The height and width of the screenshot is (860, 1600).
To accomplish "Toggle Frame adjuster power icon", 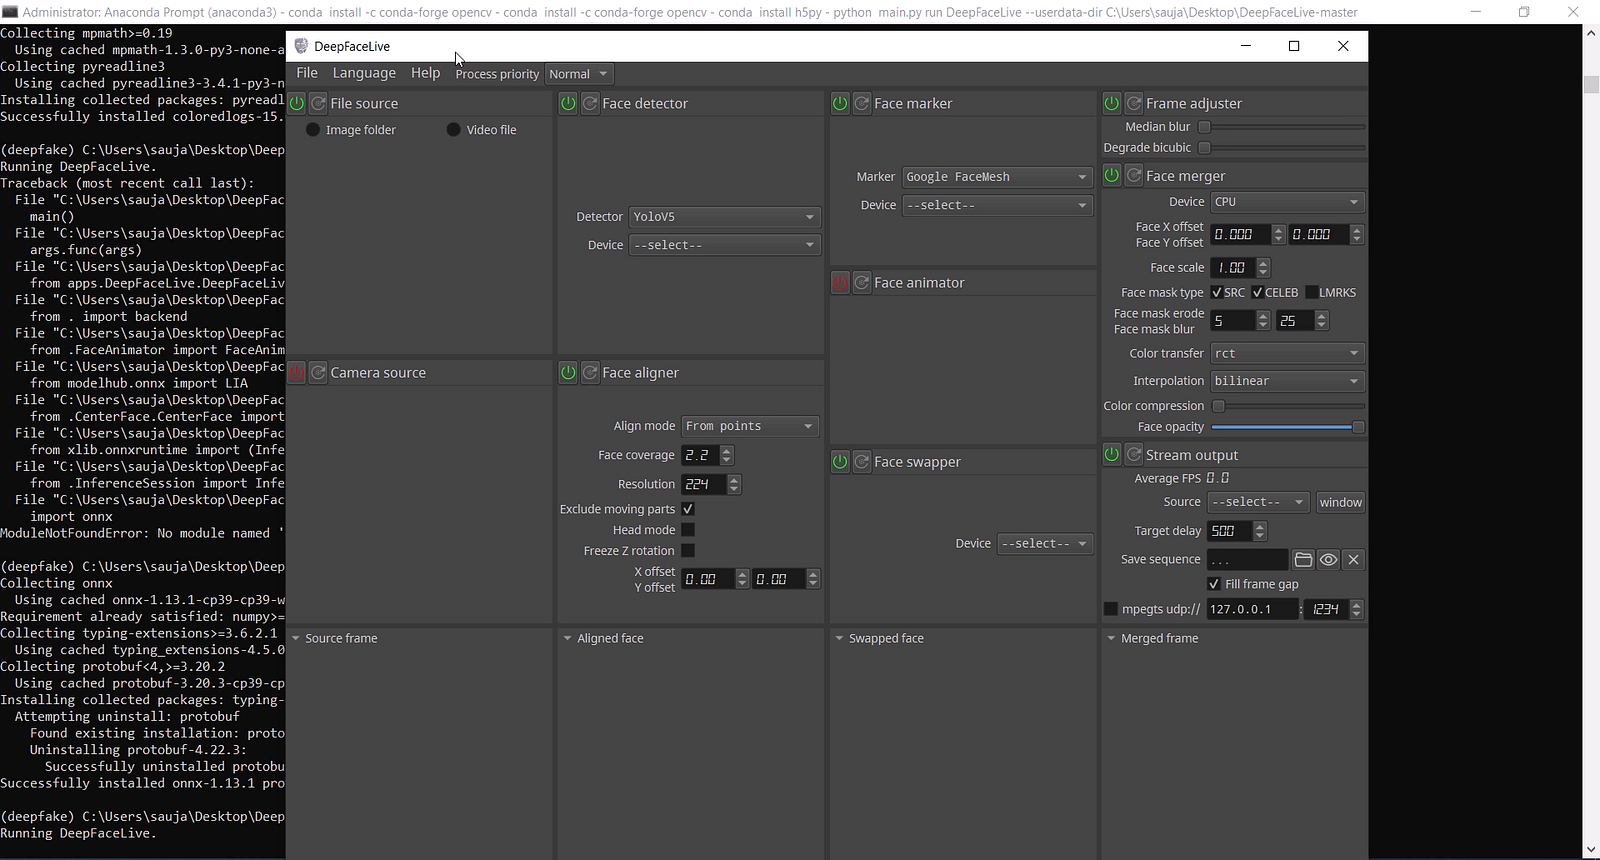I will pyautogui.click(x=1112, y=103).
